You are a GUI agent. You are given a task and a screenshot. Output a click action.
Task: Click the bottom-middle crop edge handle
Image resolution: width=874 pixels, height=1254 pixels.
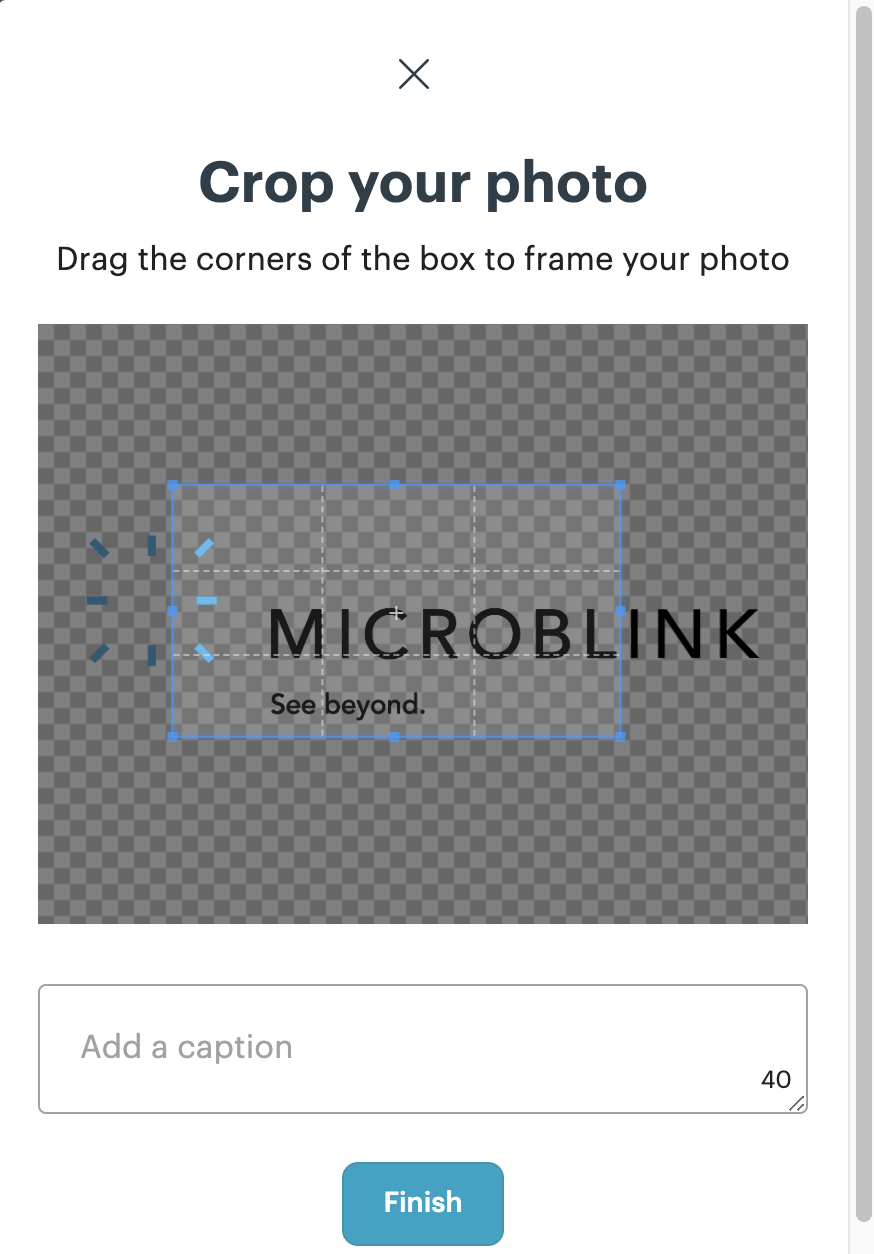click(395, 736)
